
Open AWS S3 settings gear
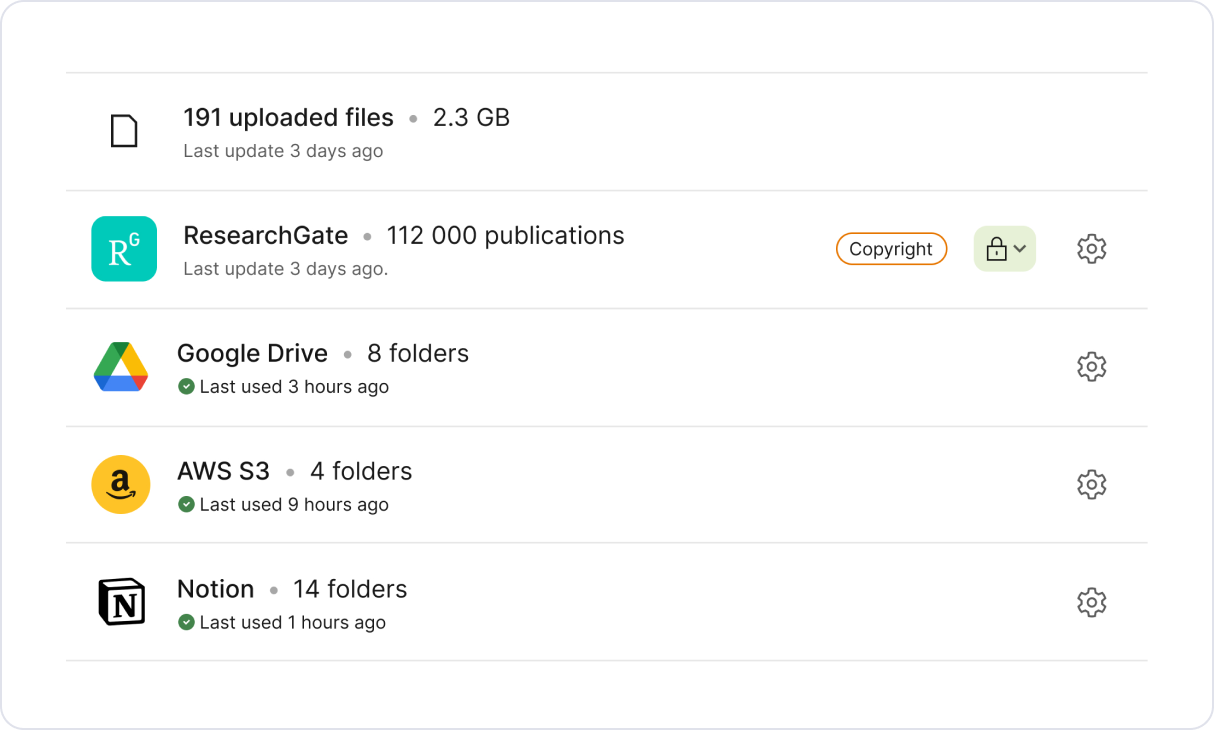click(x=1091, y=485)
